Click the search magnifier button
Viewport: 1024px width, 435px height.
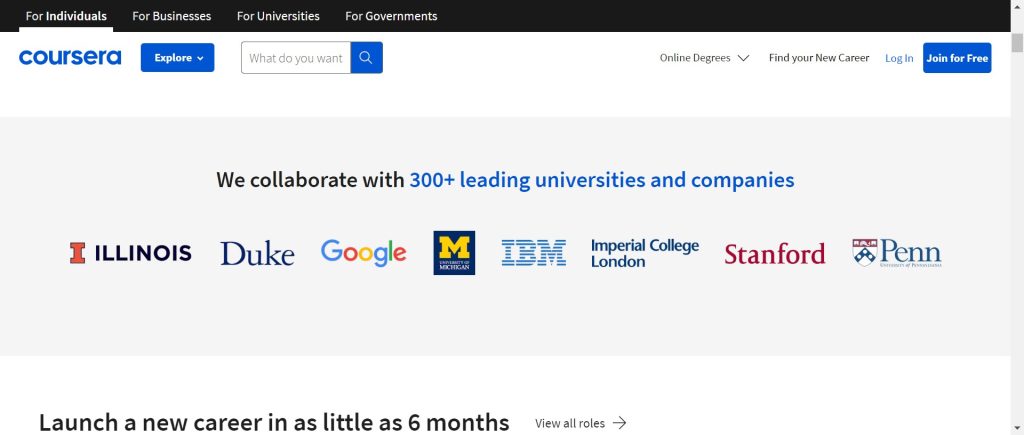click(366, 58)
